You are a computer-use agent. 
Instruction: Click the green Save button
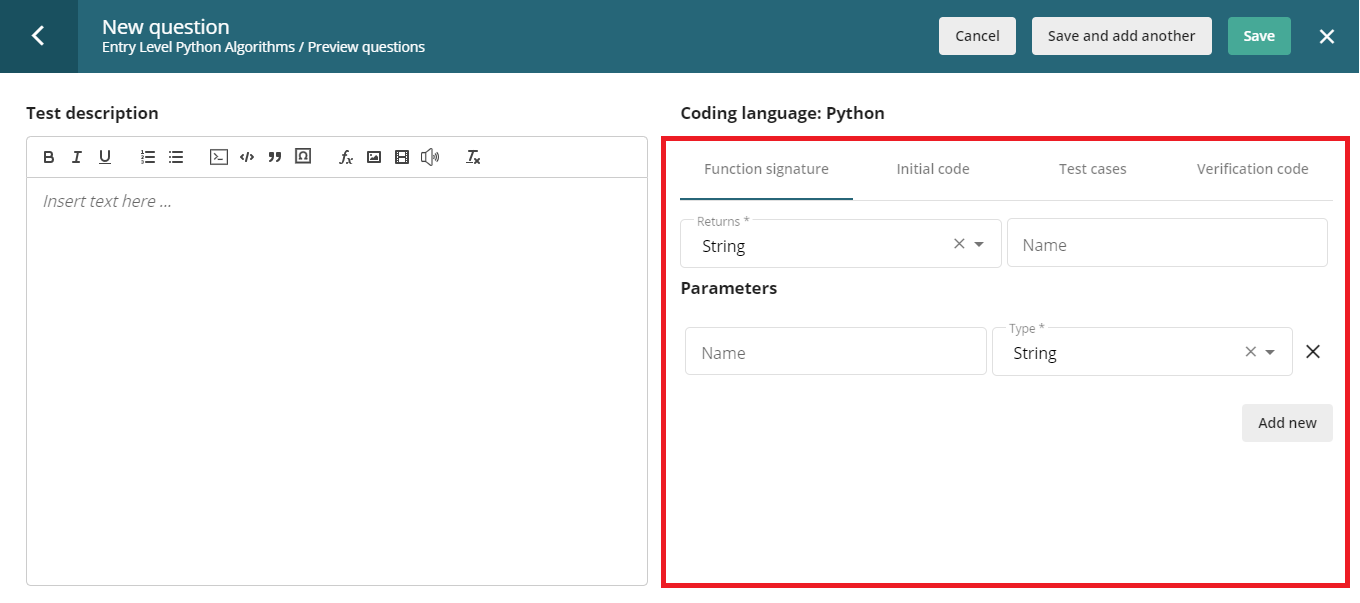pyautogui.click(x=1259, y=36)
